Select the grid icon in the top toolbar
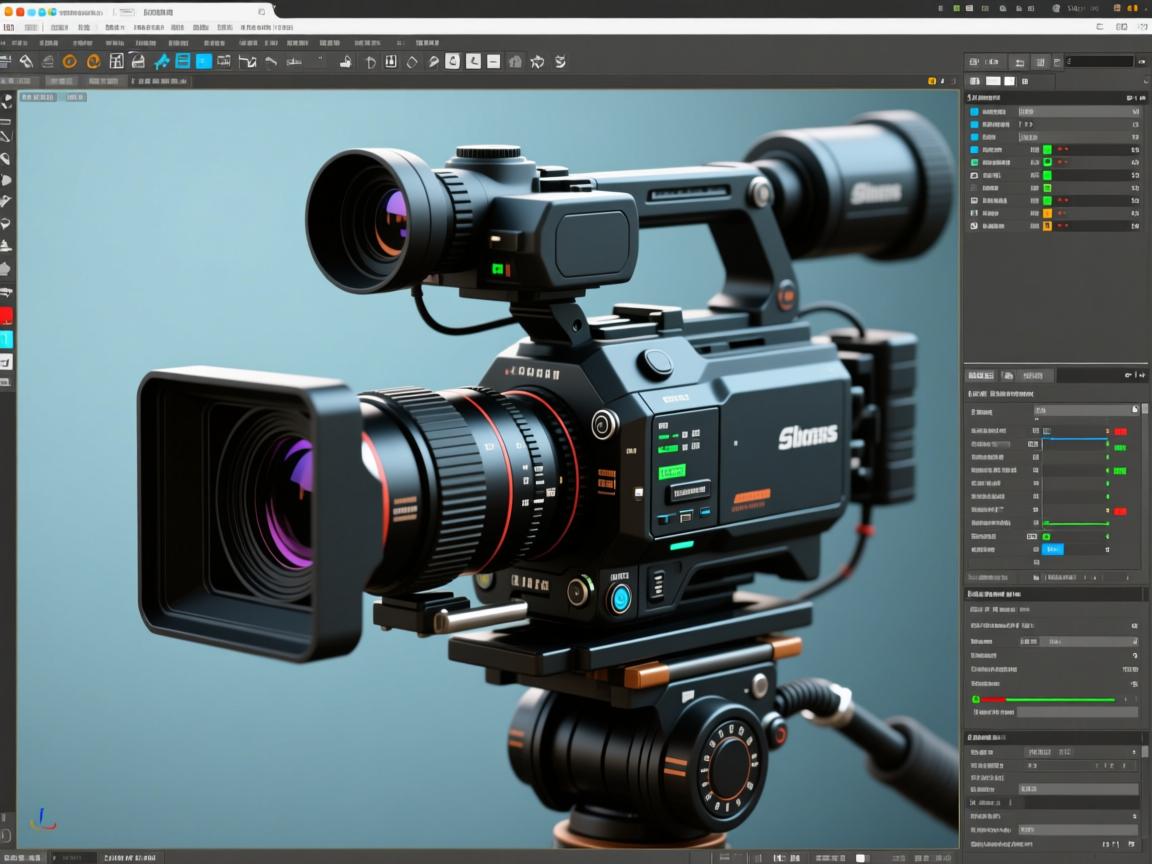1152x864 pixels. 116,61
